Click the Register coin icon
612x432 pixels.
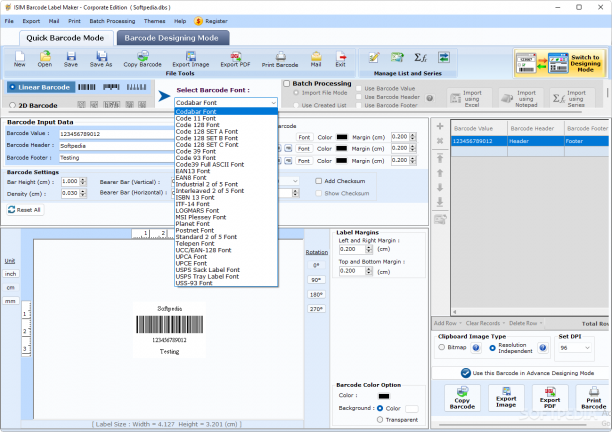[198, 21]
